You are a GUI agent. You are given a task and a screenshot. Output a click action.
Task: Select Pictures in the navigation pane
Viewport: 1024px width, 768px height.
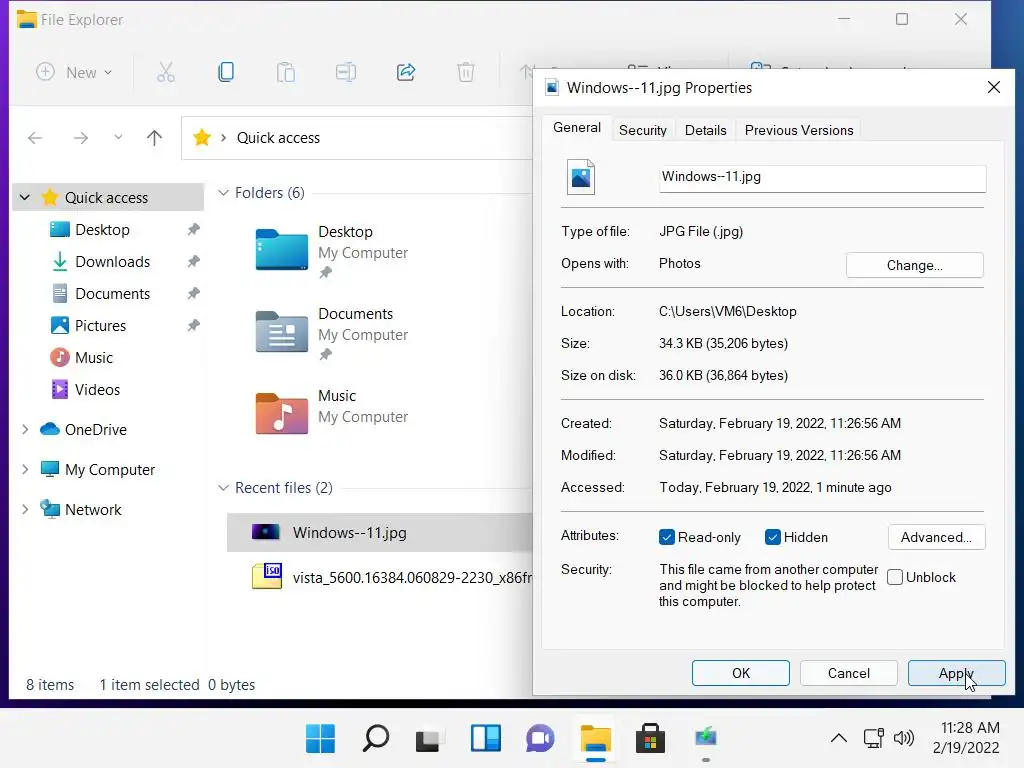tap(100, 326)
